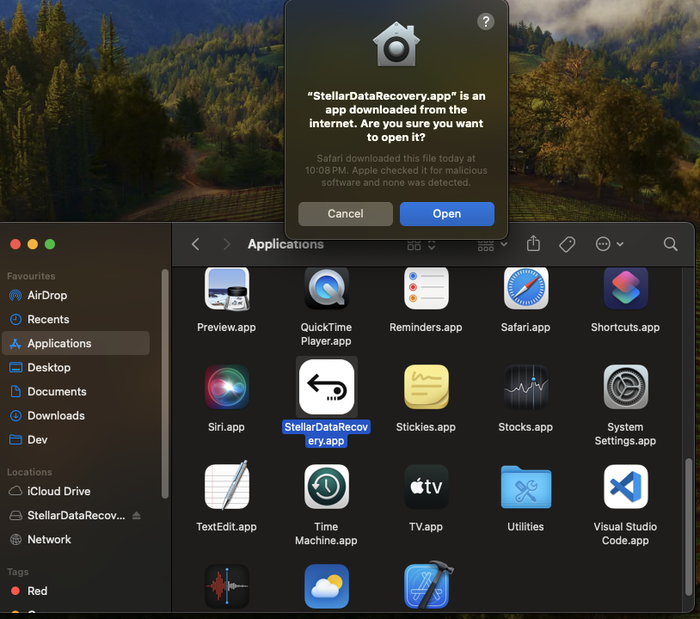700x619 pixels.
Task: Select Siri.app icon
Action: 227,387
